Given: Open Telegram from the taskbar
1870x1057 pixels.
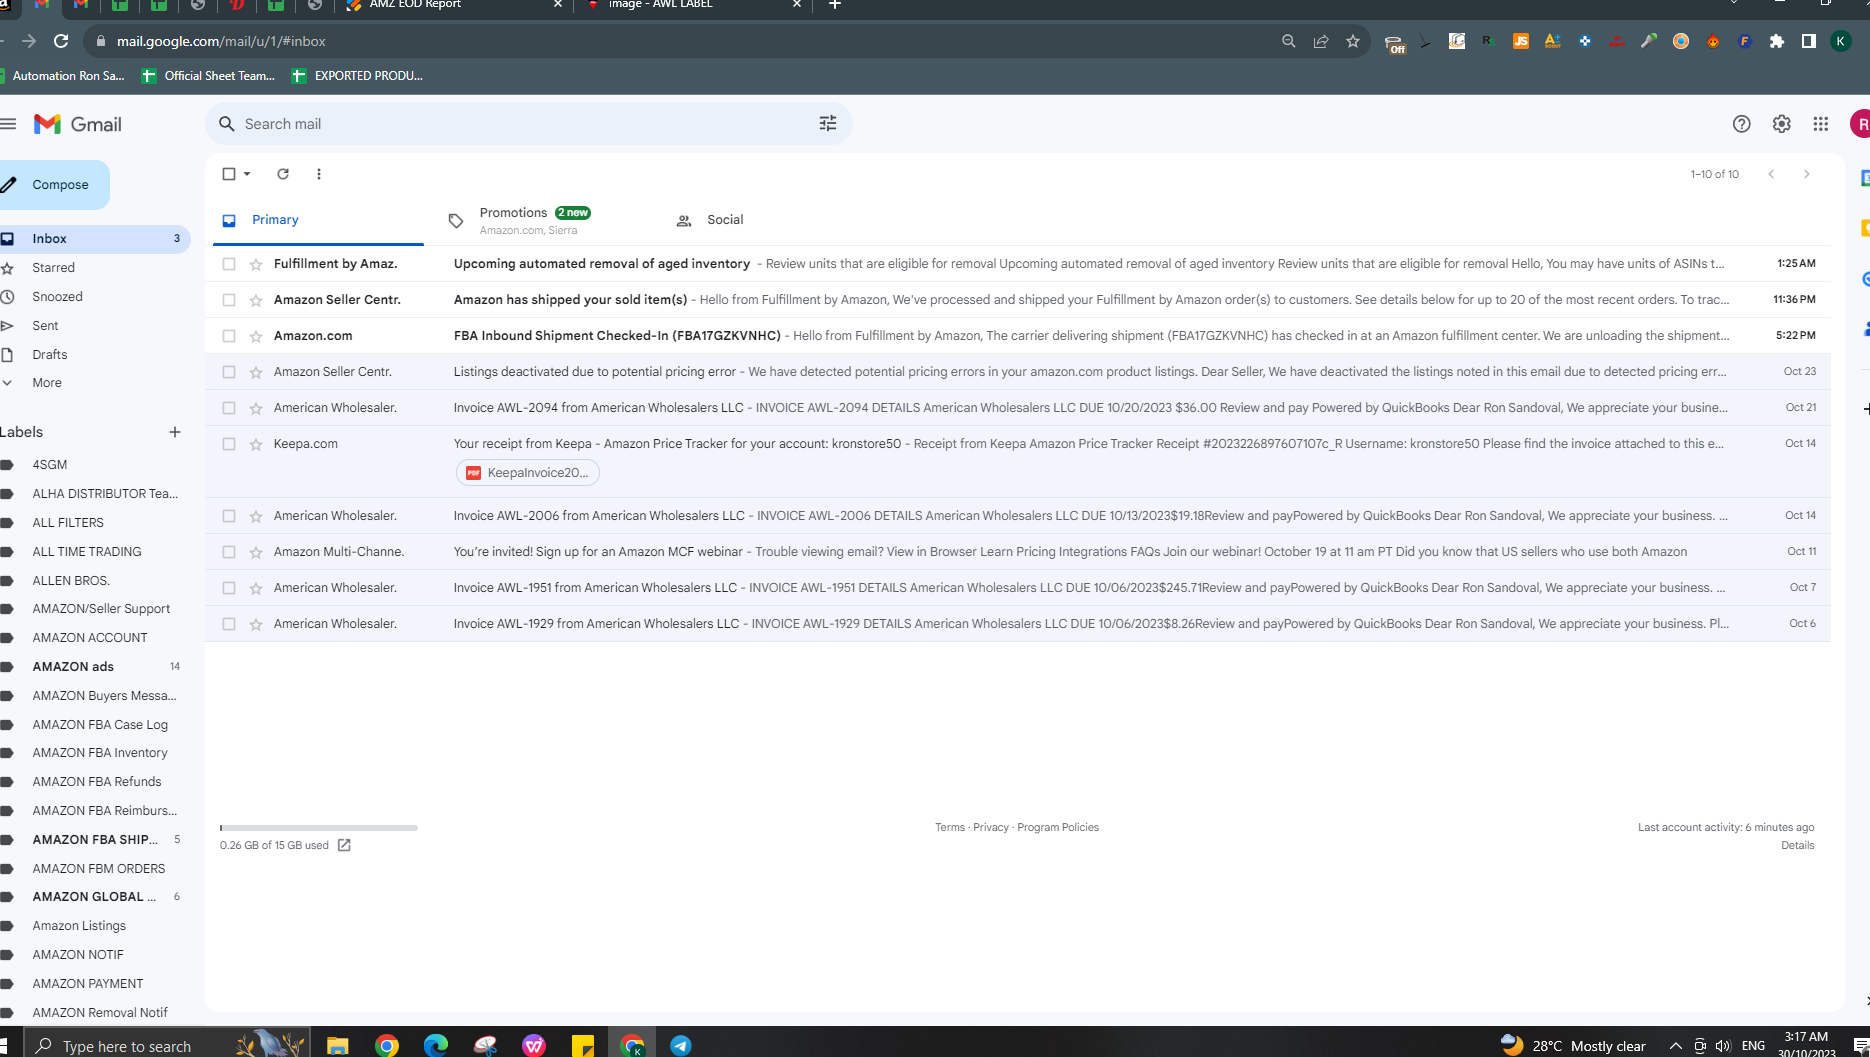Looking at the screenshot, I should click(x=681, y=1045).
